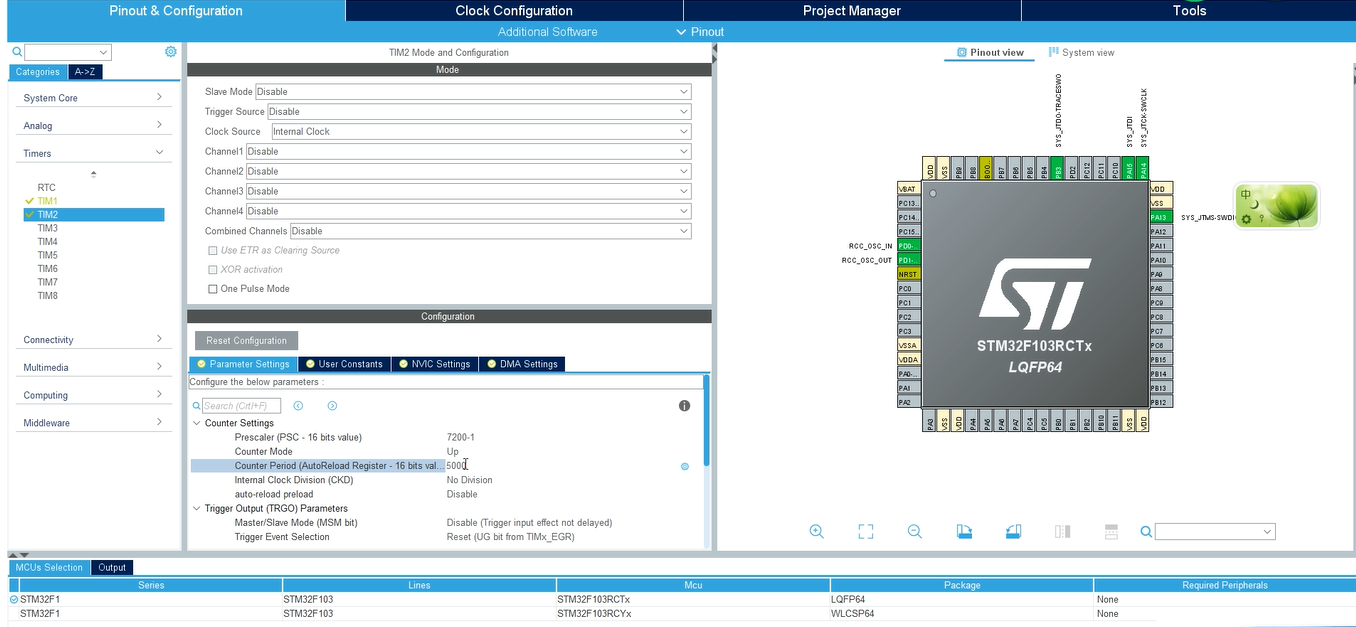Screen dimensions: 1356x627
Task: Select RTC in the timers list
Action: click(x=47, y=188)
